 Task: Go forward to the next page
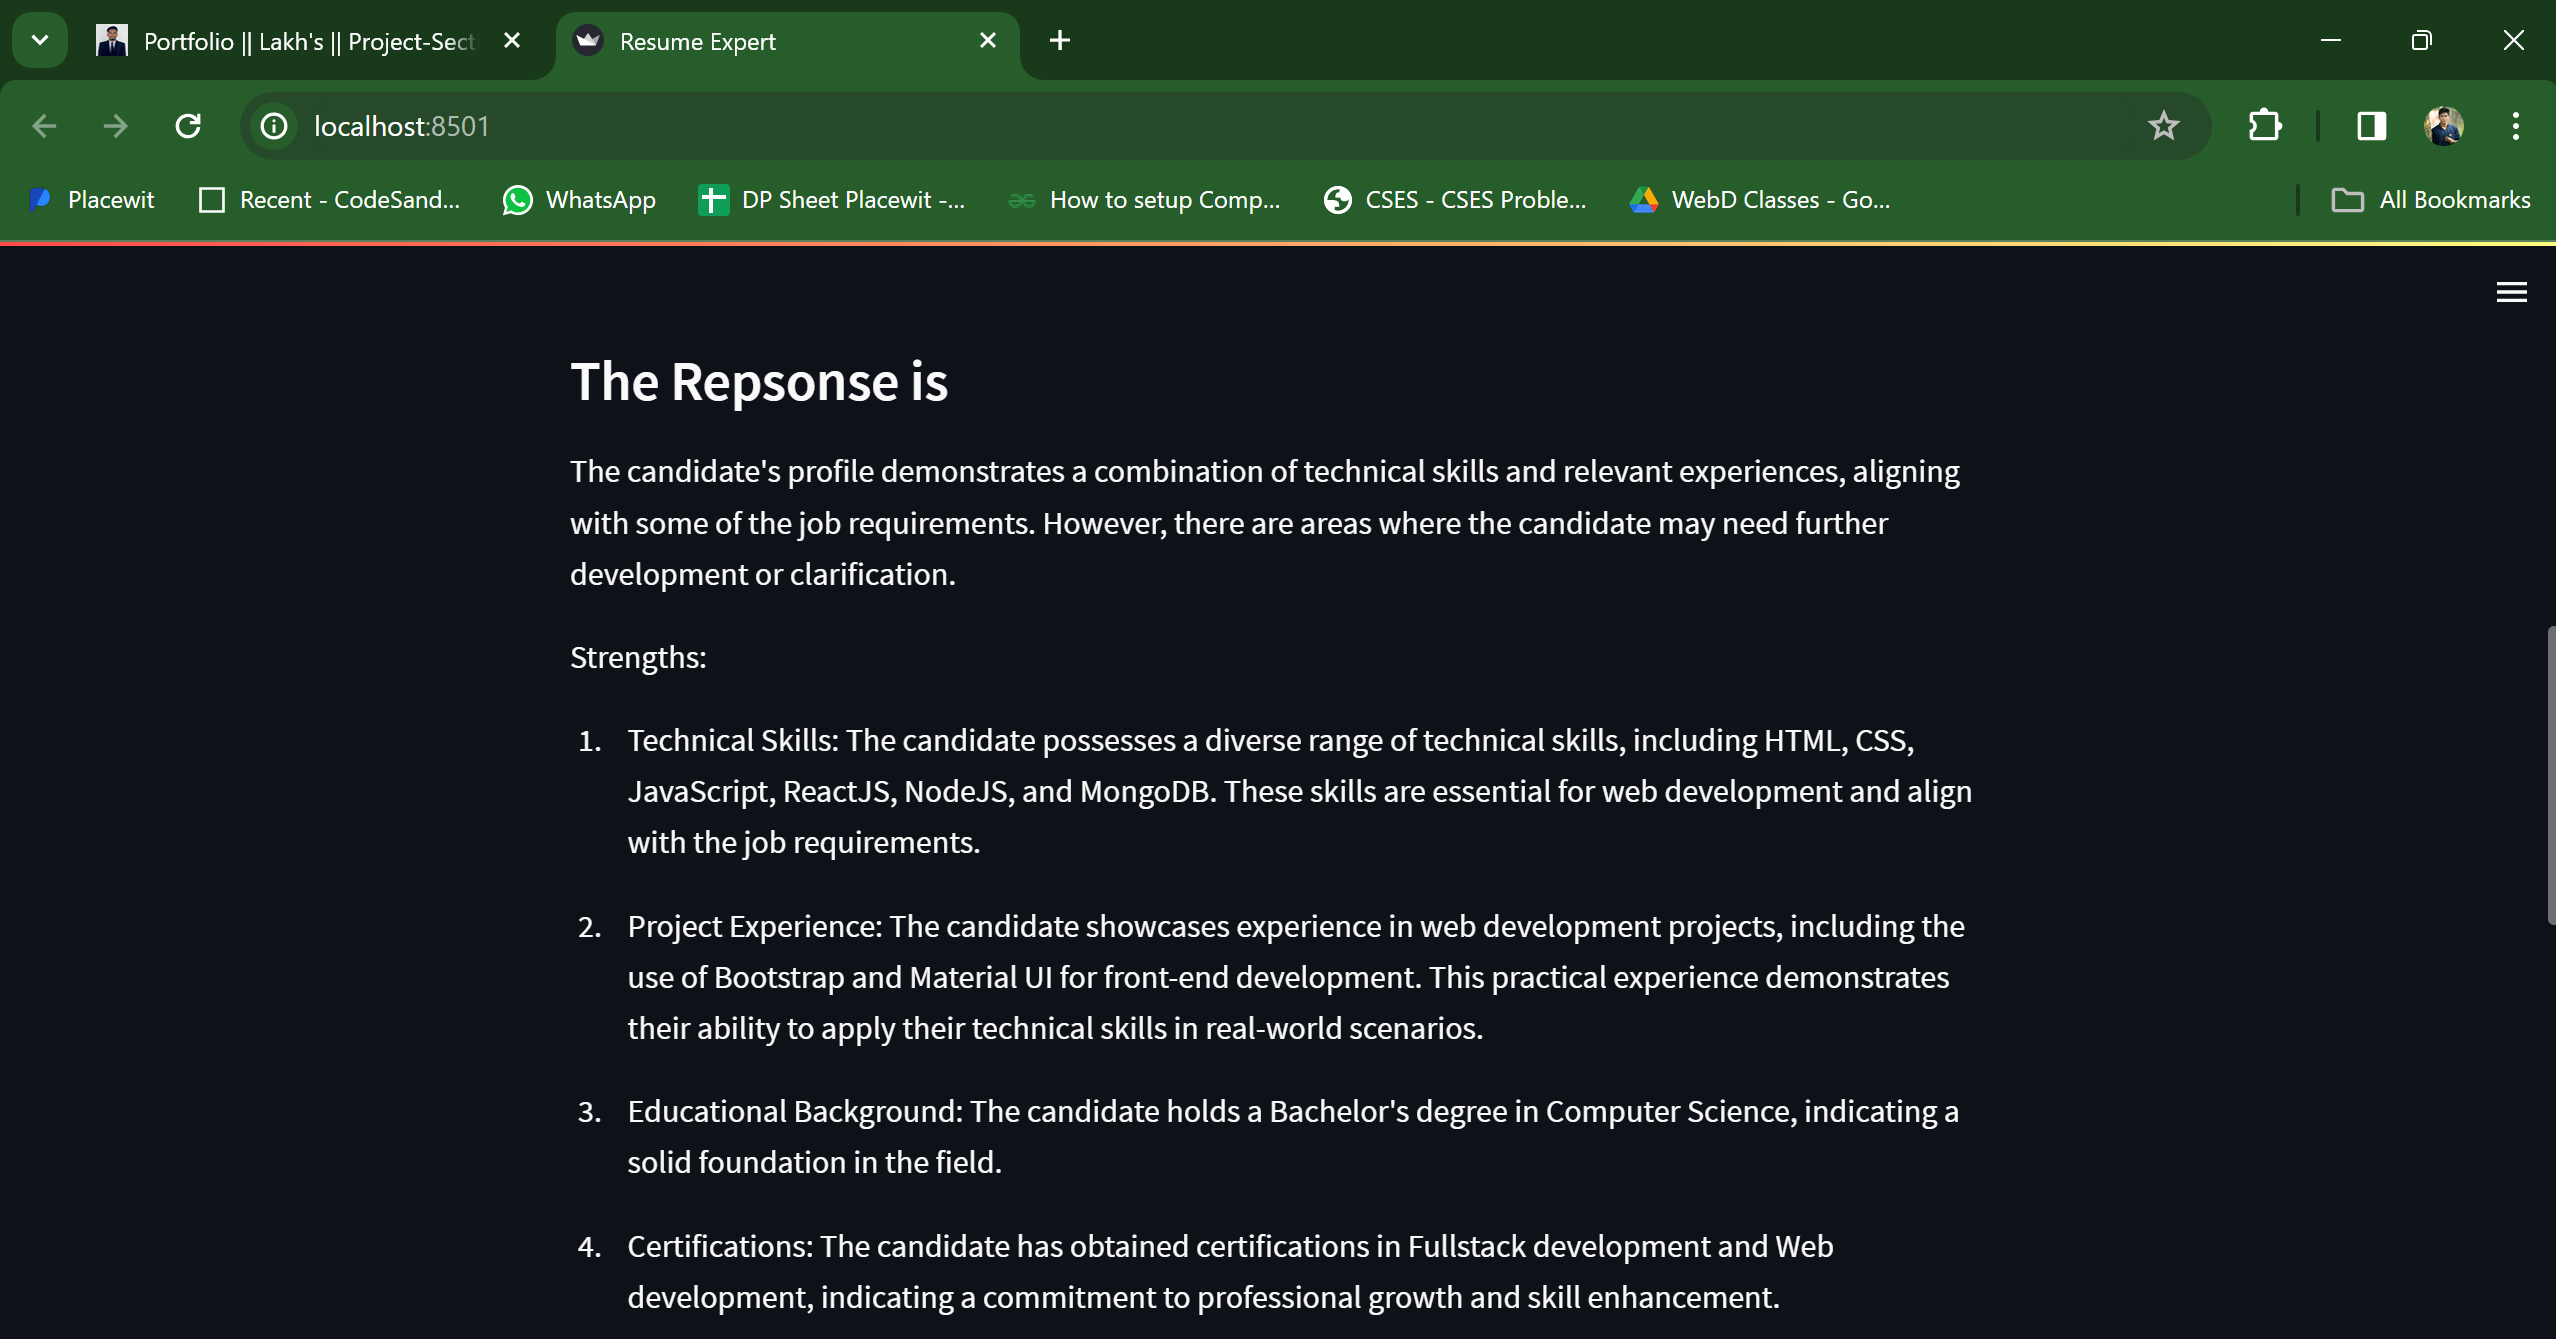116,126
